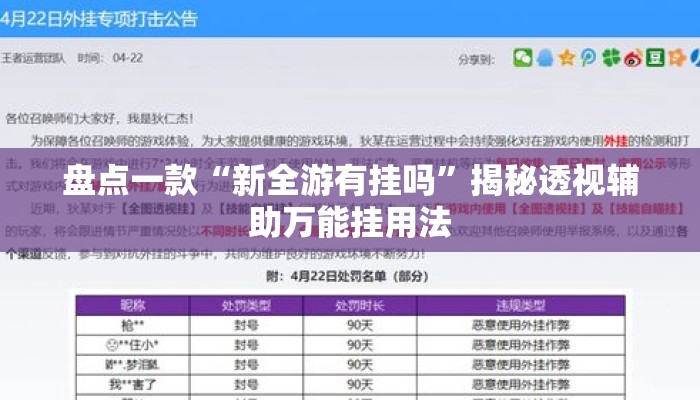Click the orange flower share icon
Viewport: 700px width, 400px height.
click(x=677, y=58)
